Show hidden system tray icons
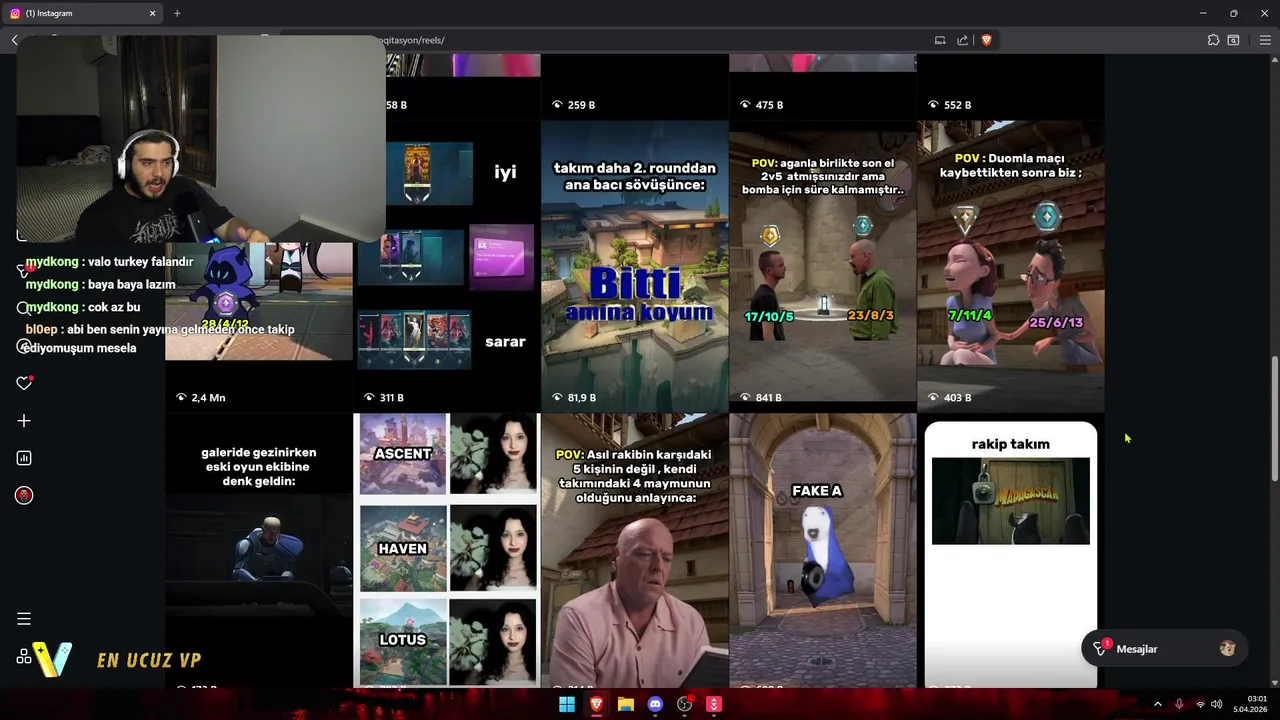This screenshot has height=720, width=1280. (1158, 704)
